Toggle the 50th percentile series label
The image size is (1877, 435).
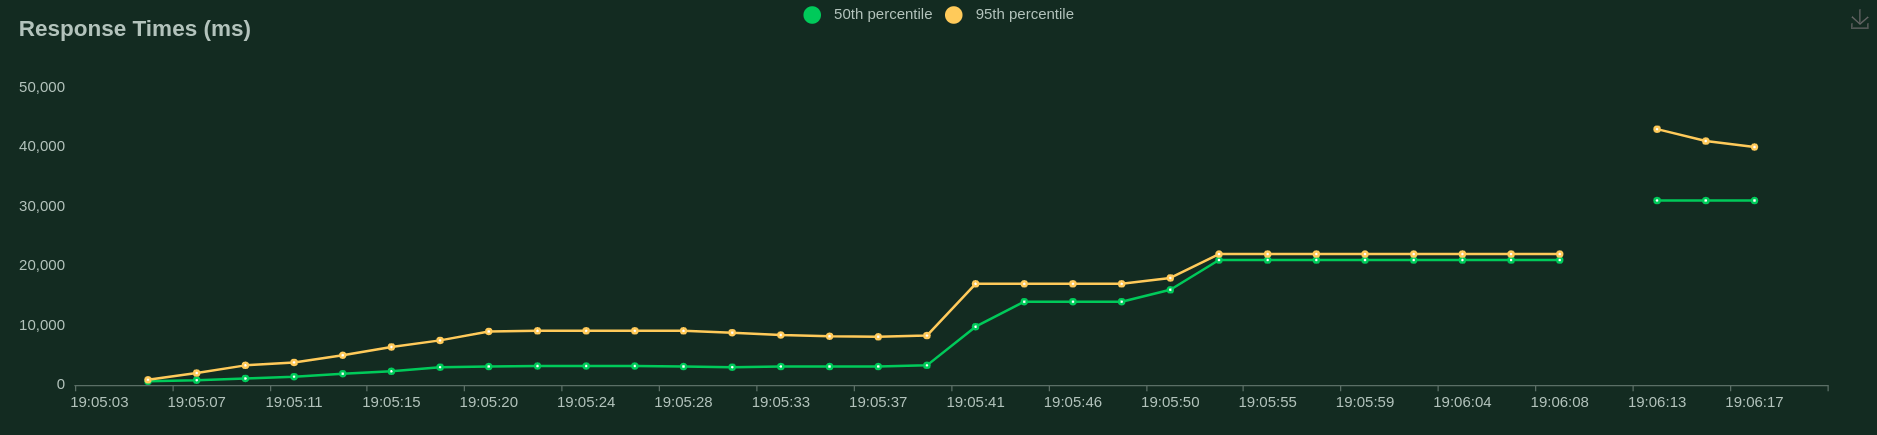pyautogui.click(x=882, y=14)
